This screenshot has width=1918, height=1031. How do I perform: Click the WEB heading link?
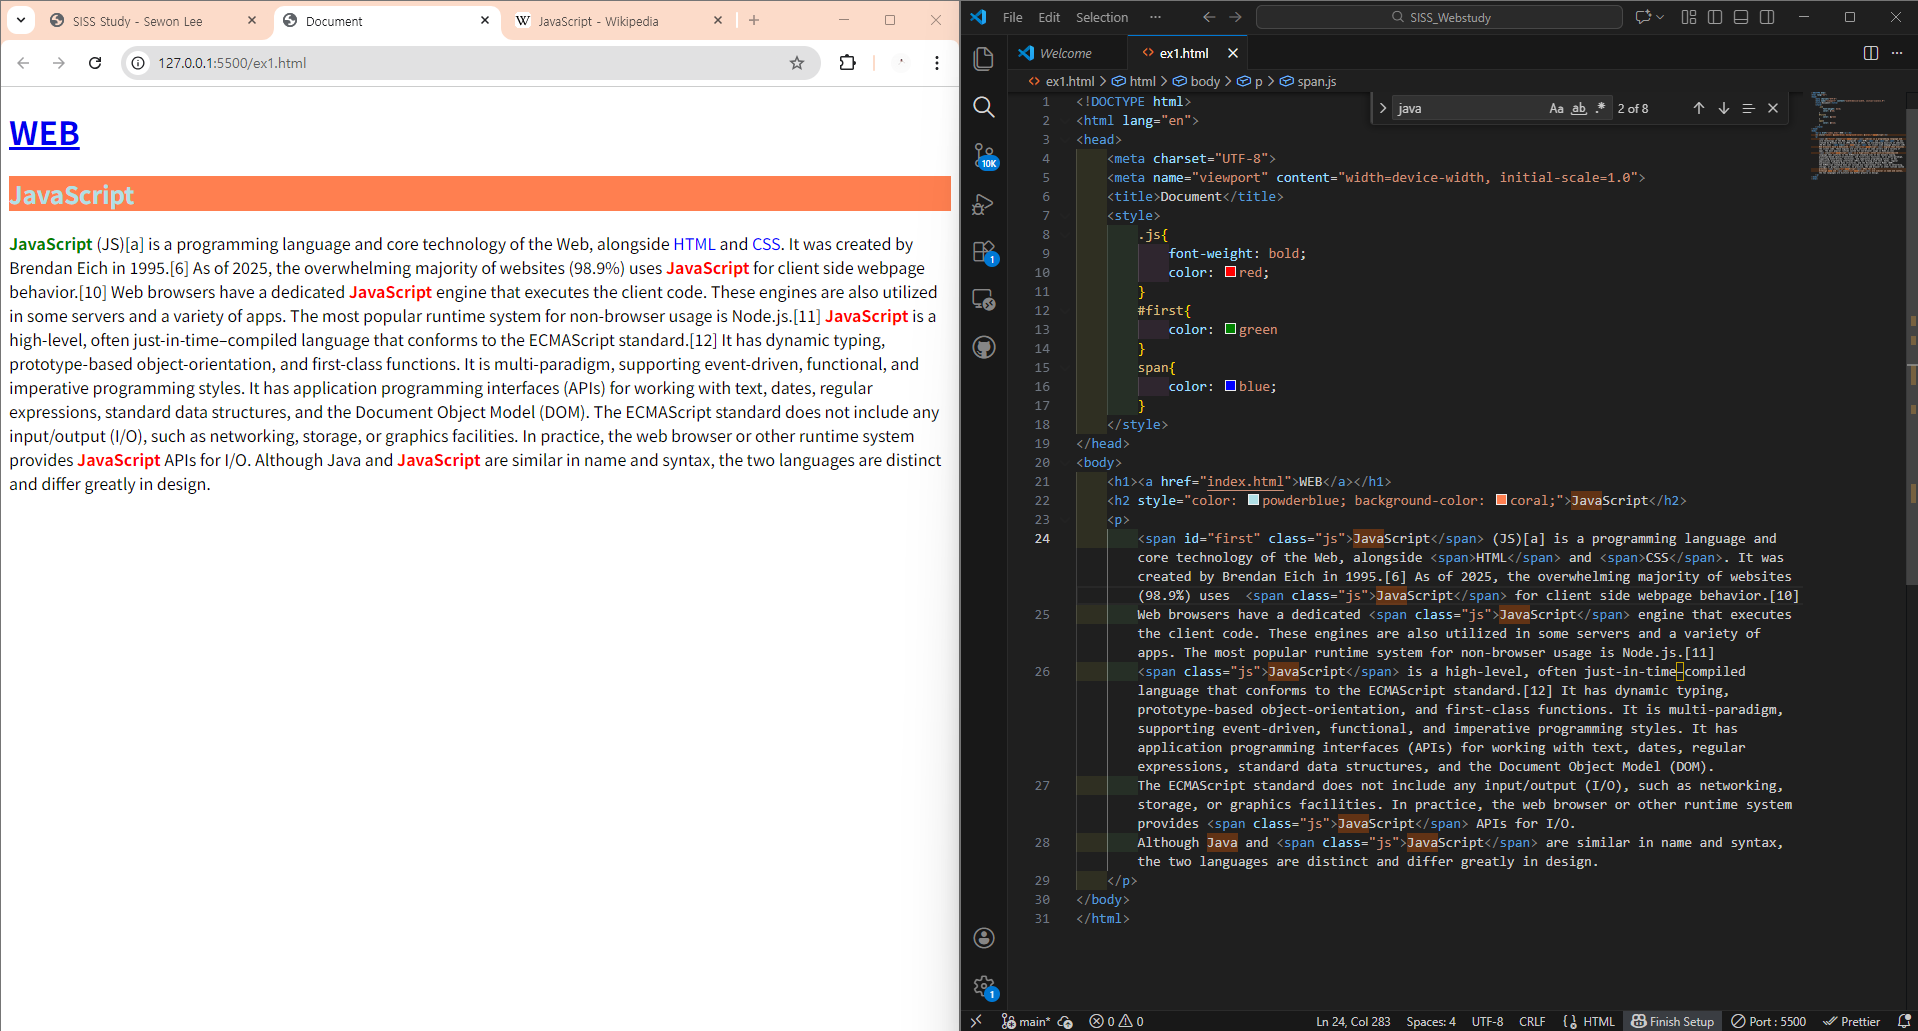tap(44, 134)
